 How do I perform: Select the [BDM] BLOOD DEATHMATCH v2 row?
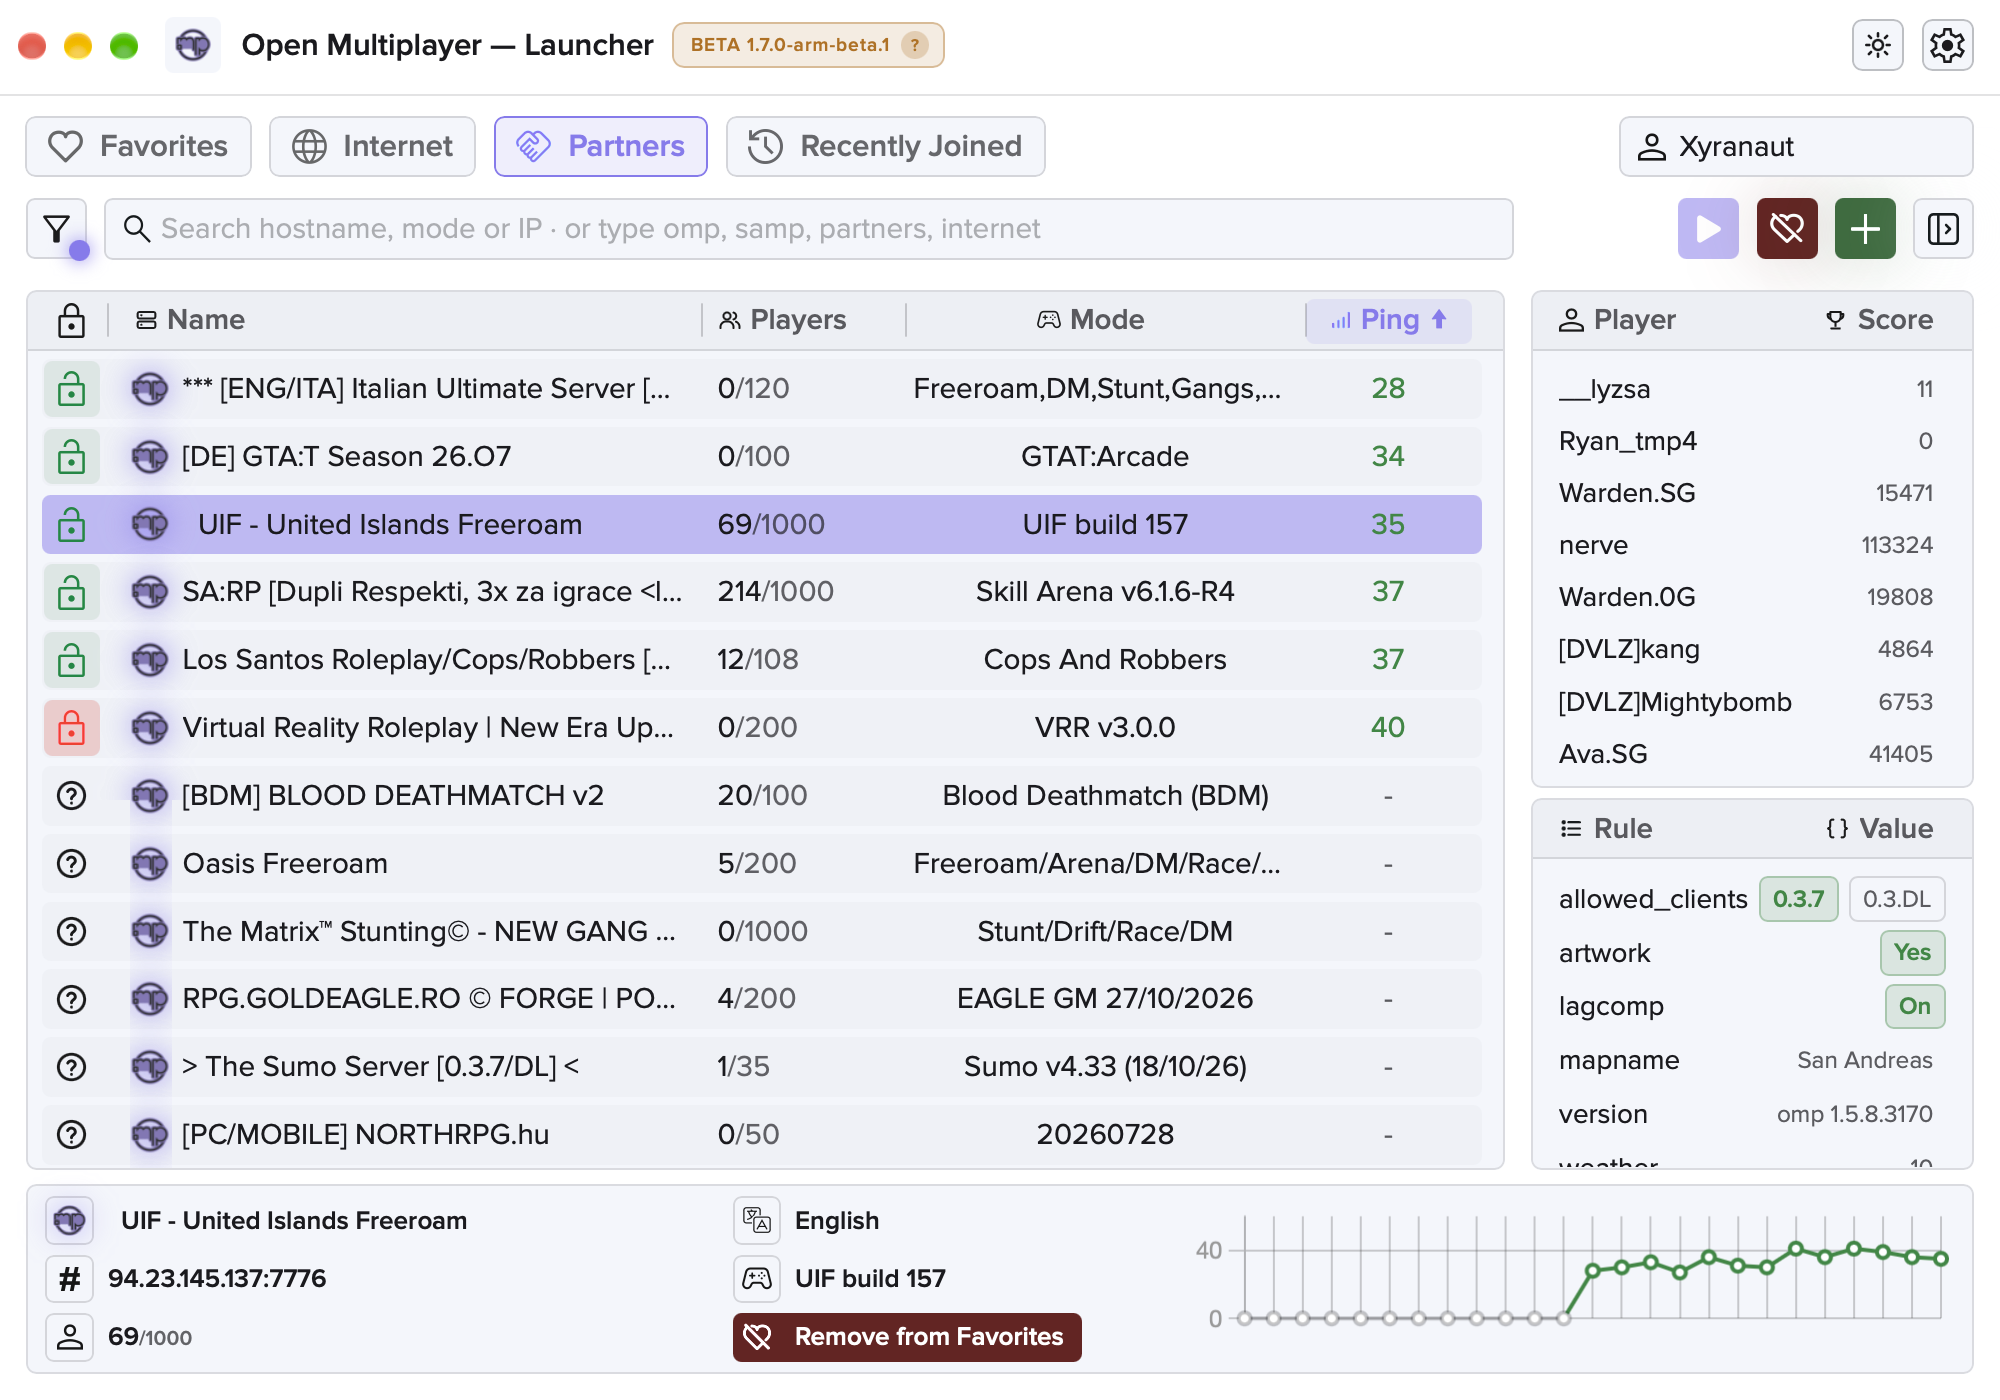762,796
